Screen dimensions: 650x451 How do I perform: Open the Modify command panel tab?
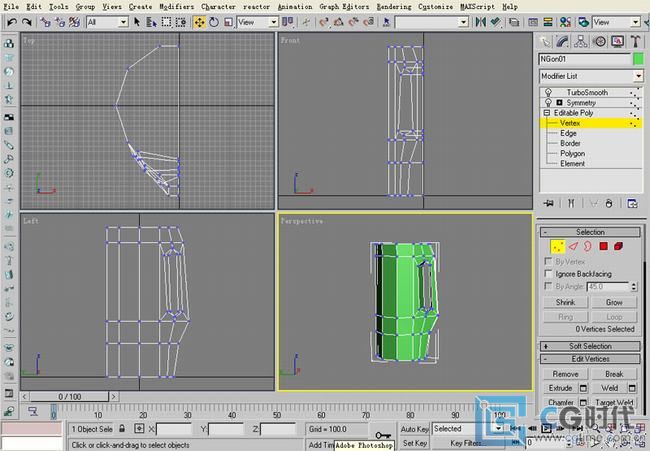pos(563,41)
